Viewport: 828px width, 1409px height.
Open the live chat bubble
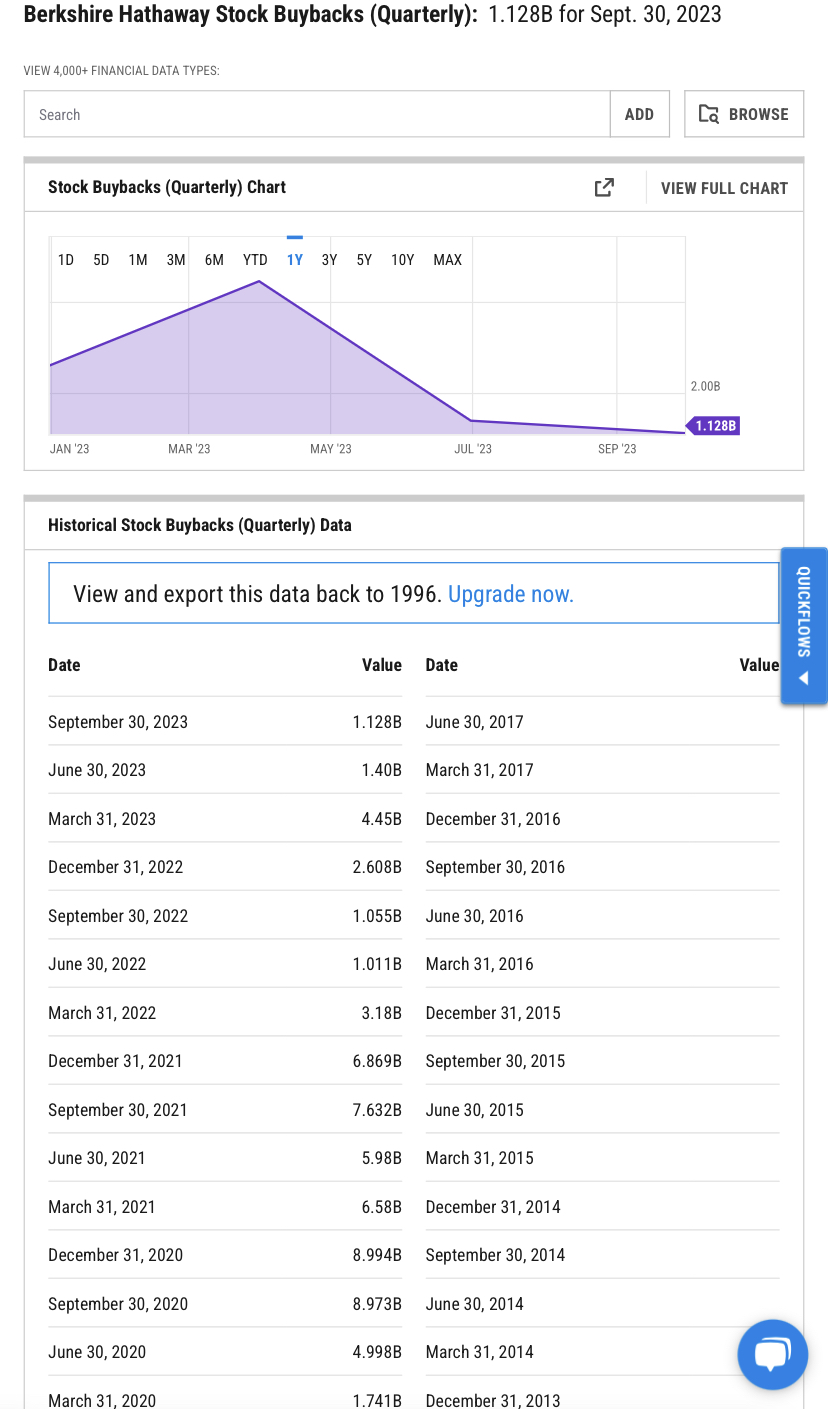pos(772,1354)
